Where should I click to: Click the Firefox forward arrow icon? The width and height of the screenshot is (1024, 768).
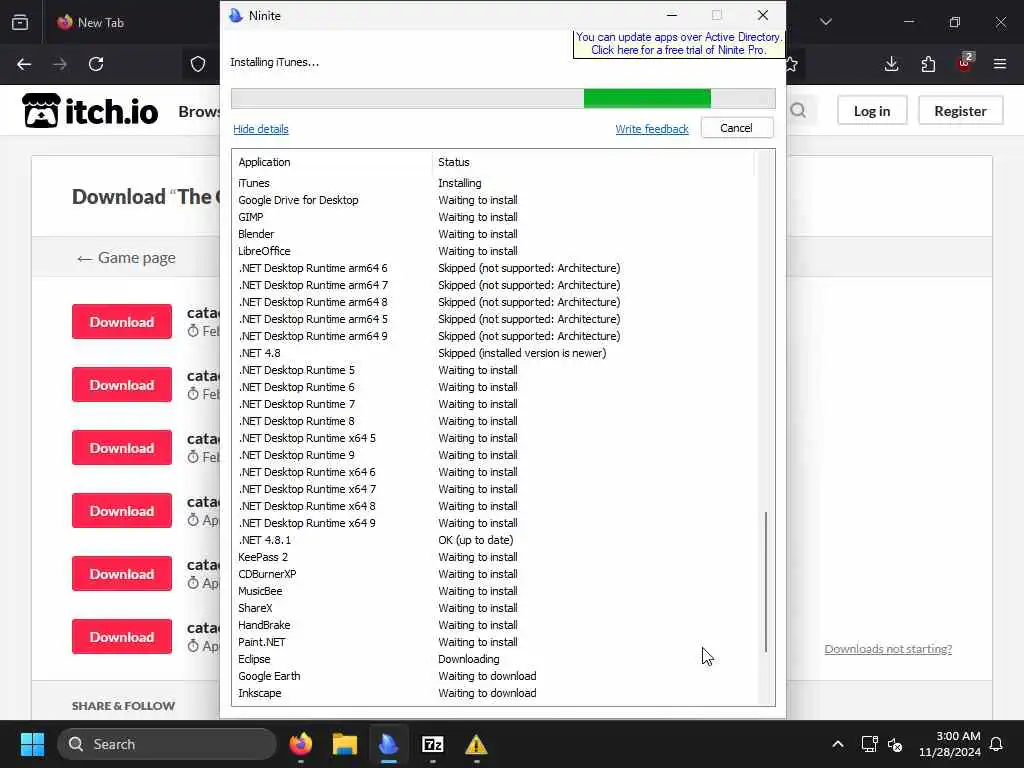click(x=60, y=64)
